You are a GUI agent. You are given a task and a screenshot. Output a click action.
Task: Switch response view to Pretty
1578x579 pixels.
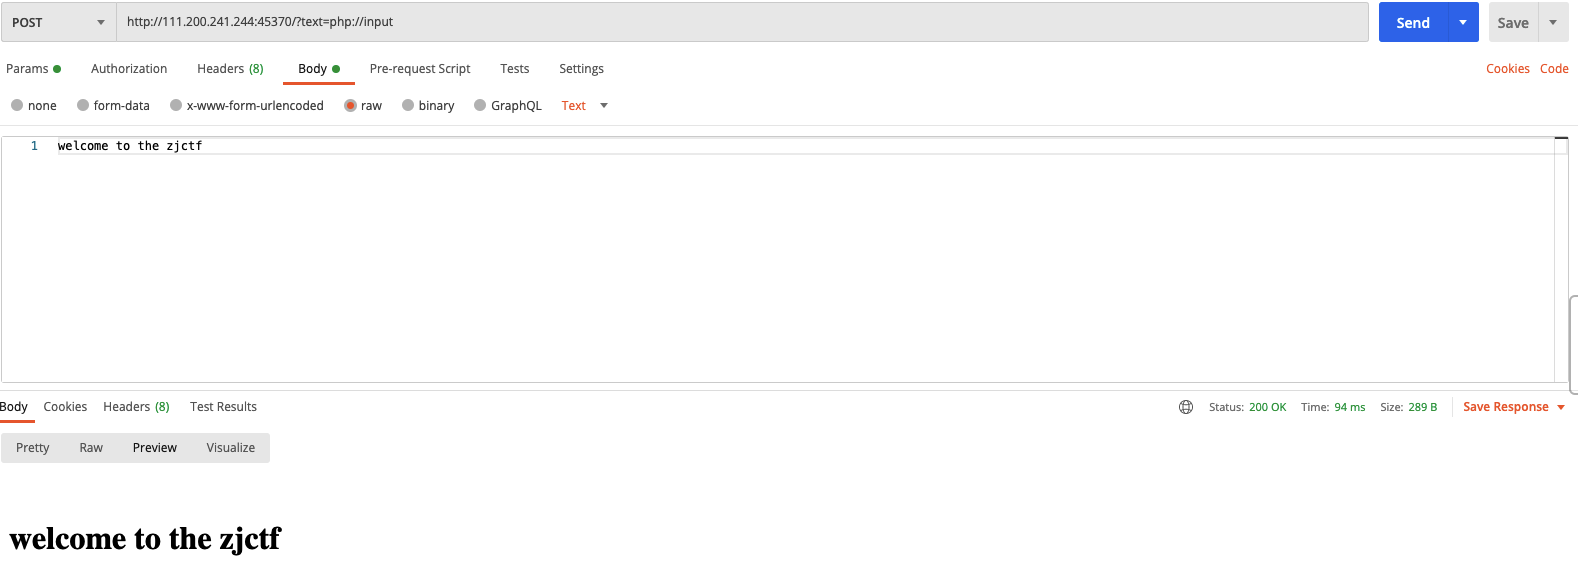(x=33, y=448)
